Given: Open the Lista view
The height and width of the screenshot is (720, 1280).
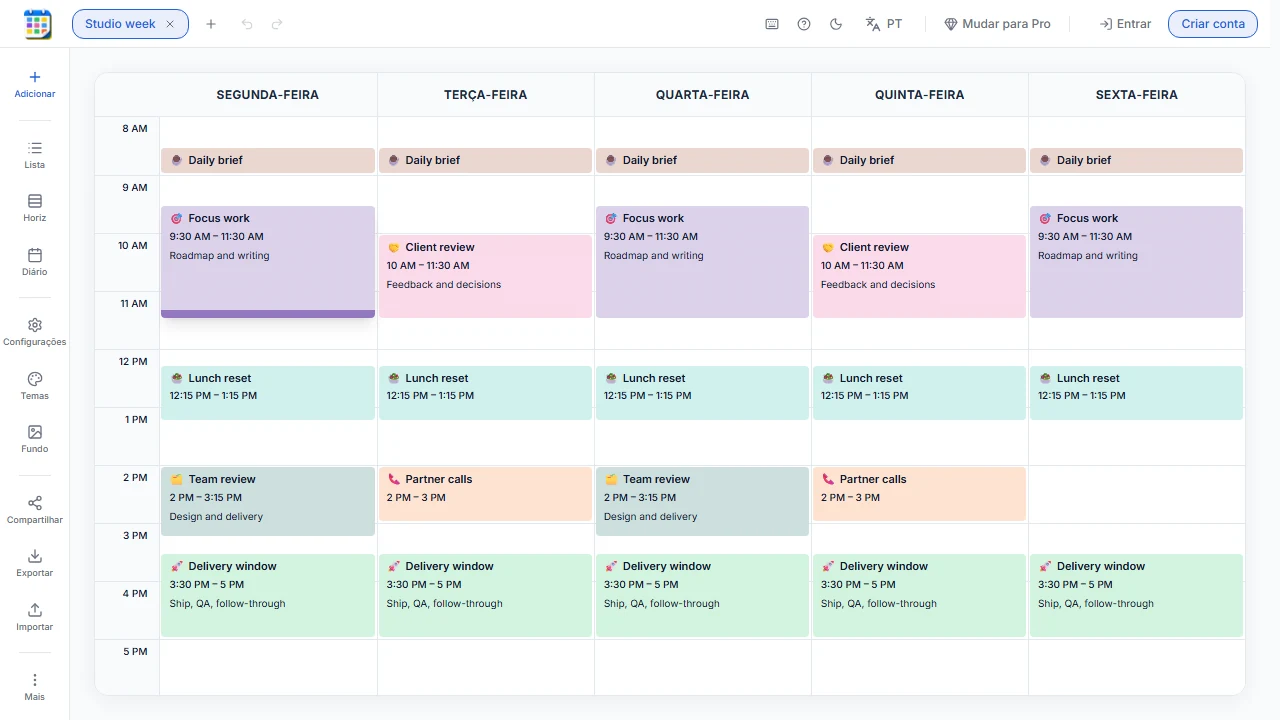Looking at the screenshot, I should [35, 155].
